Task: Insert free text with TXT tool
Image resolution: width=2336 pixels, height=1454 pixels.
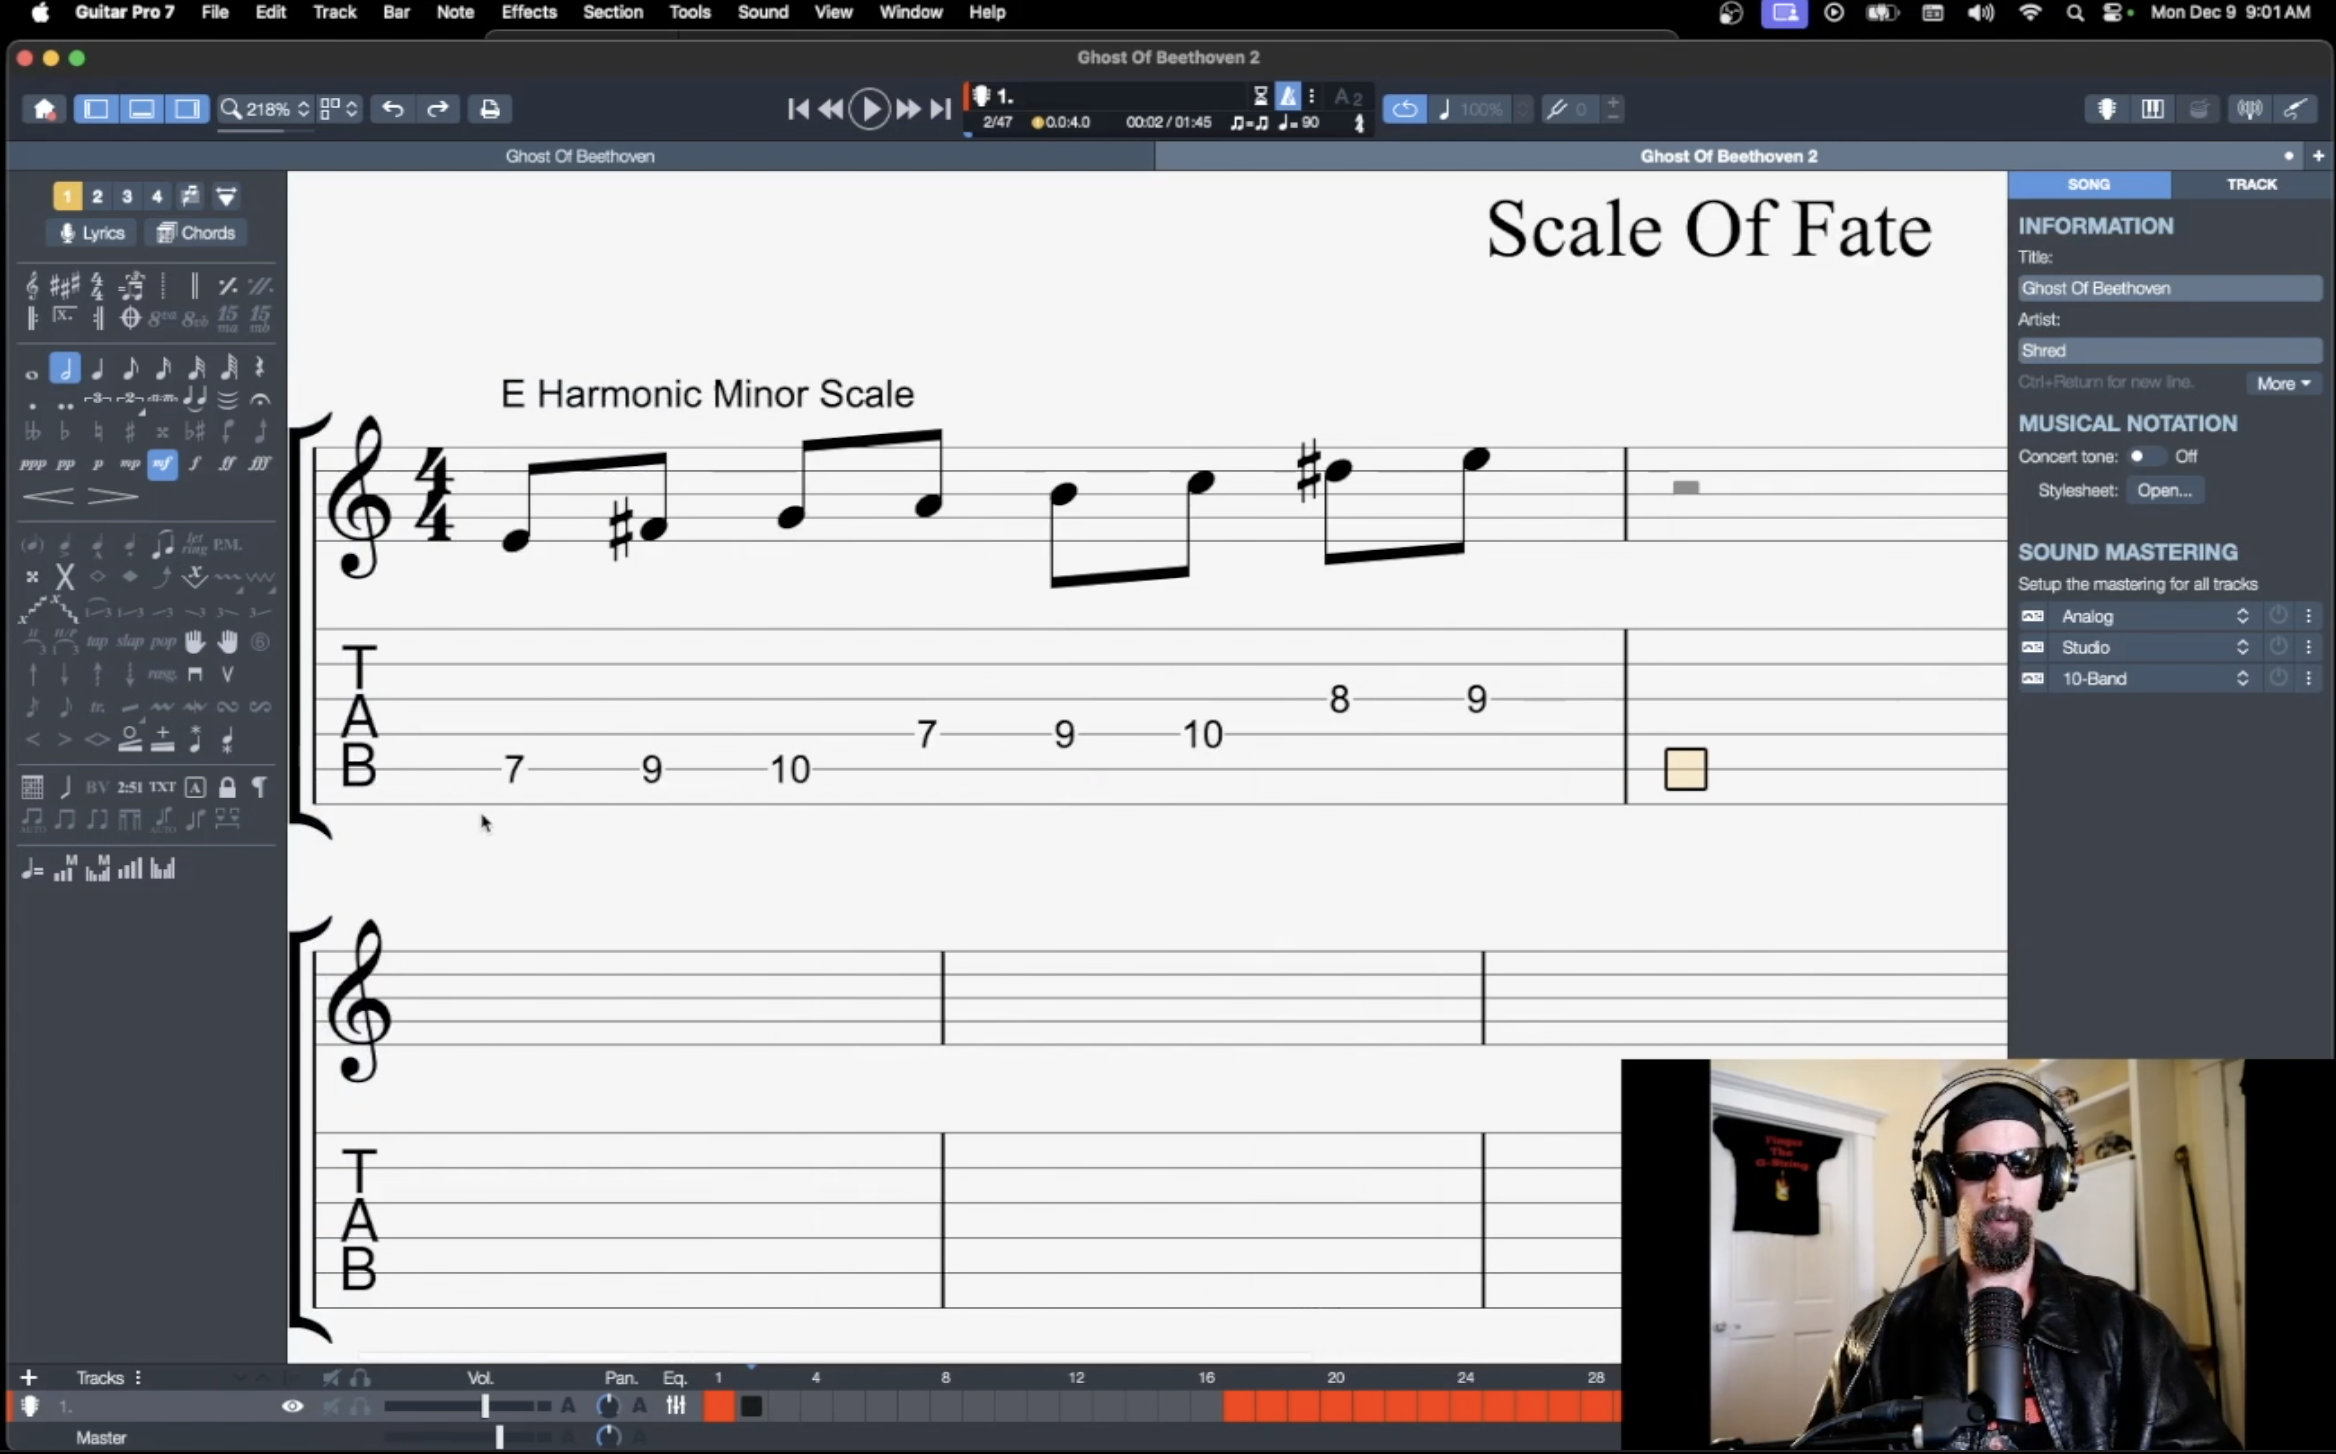Action: [x=162, y=787]
